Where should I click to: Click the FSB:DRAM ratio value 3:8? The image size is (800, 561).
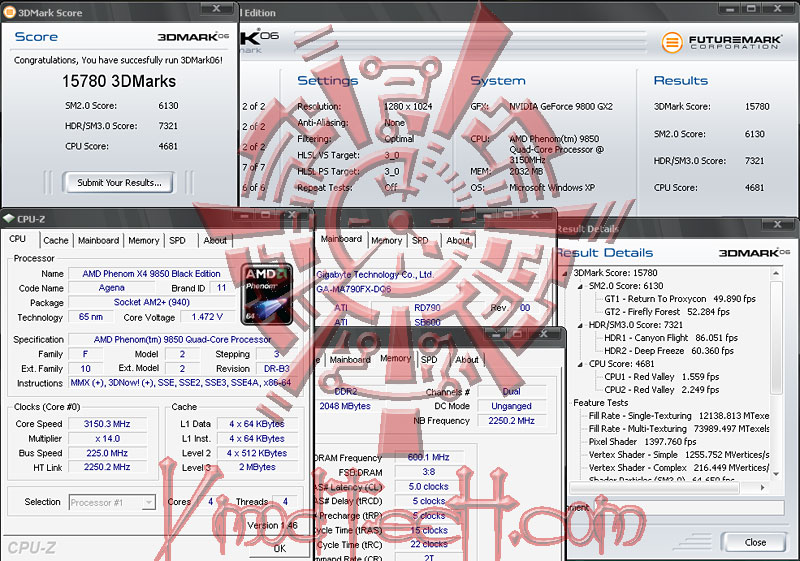[429, 472]
